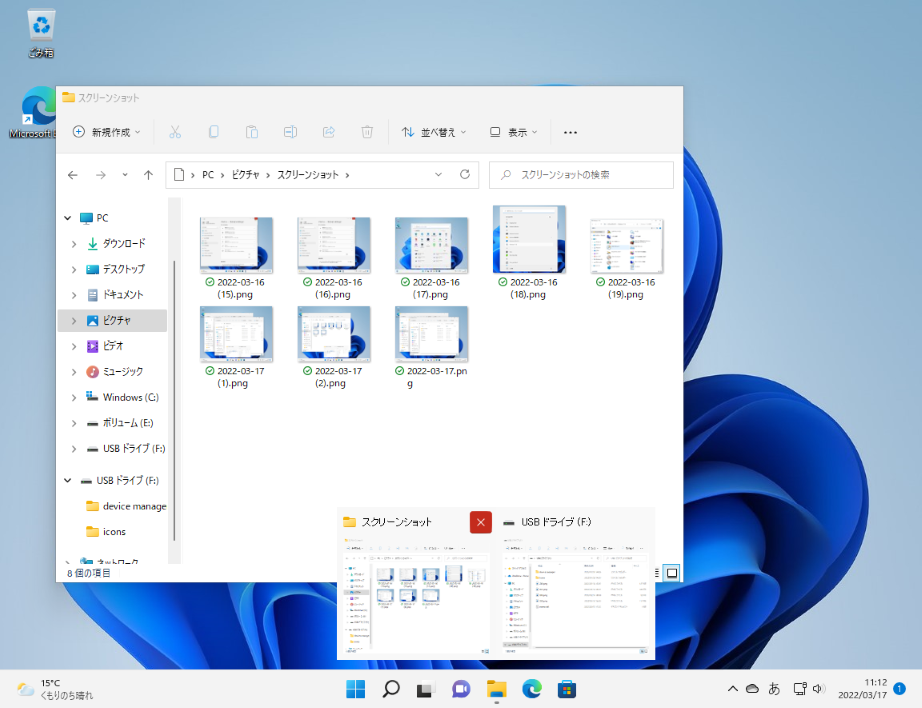922x708 pixels.
Task: Click スクリーンショット in address breadcrumb
Action: pyautogui.click(x=308, y=175)
